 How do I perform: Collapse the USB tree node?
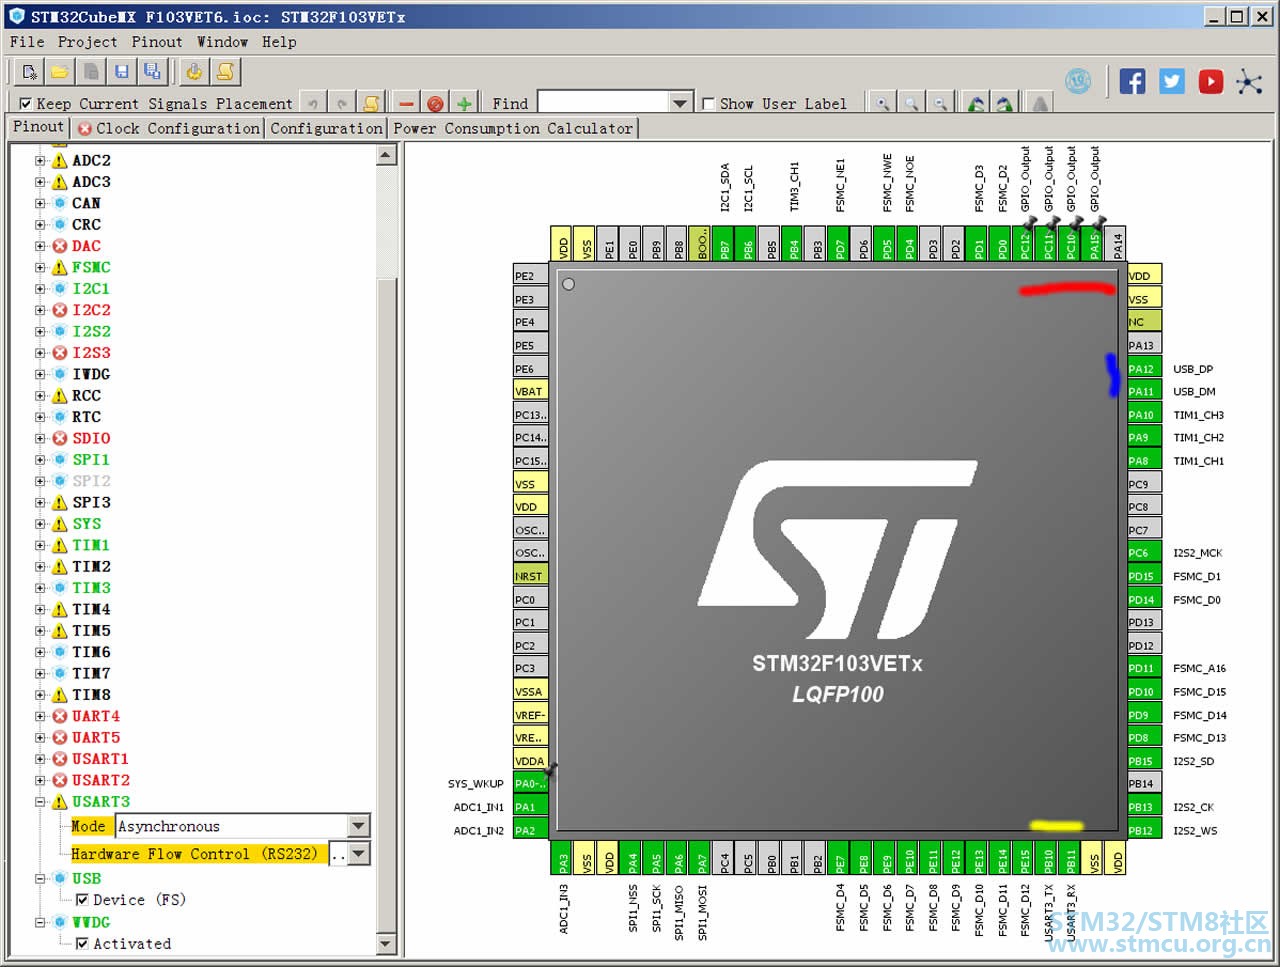pyautogui.click(x=40, y=879)
